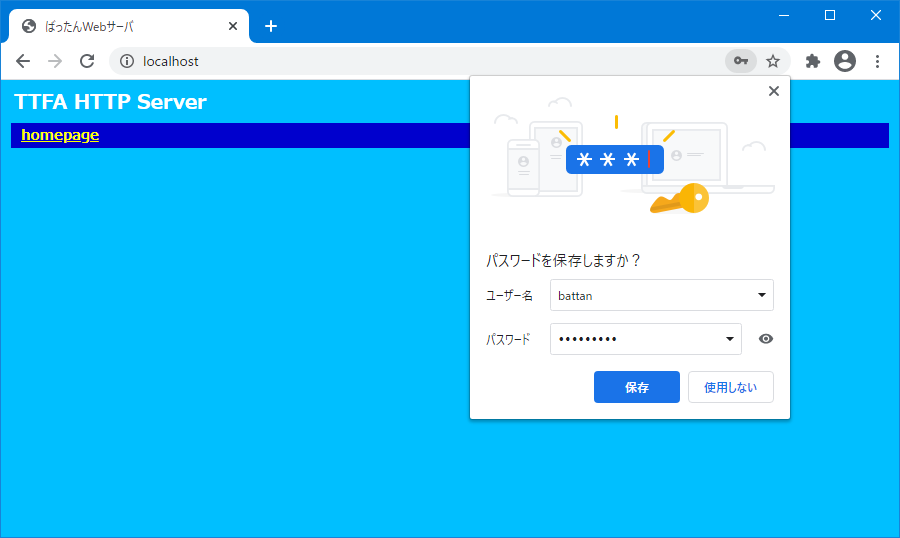Viewport: 900px width, 538px height.
Task: Open the homepage link
Action: click(x=60, y=135)
